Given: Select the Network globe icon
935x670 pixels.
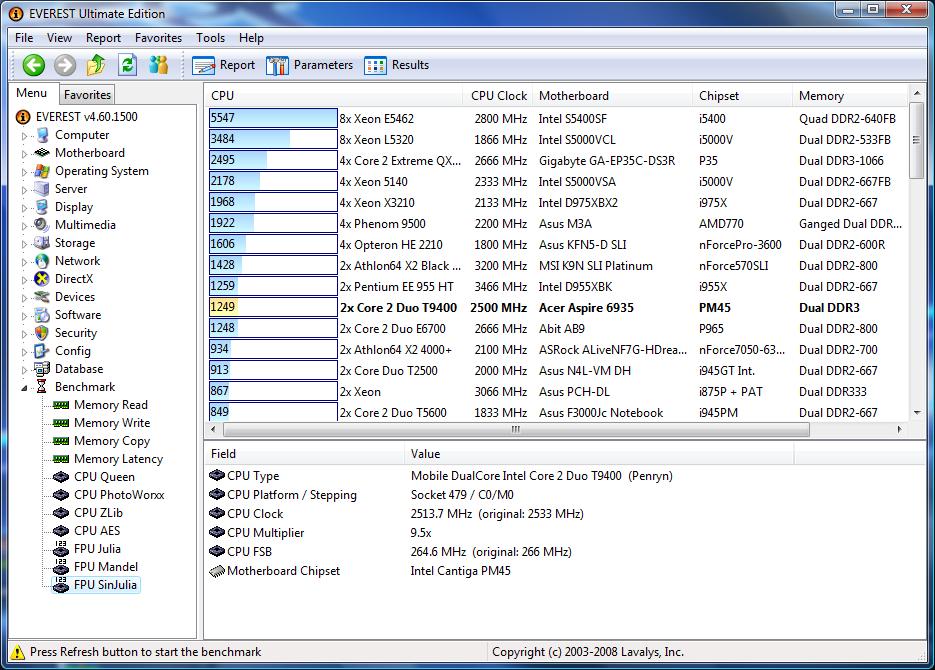Looking at the screenshot, I should 42,261.
